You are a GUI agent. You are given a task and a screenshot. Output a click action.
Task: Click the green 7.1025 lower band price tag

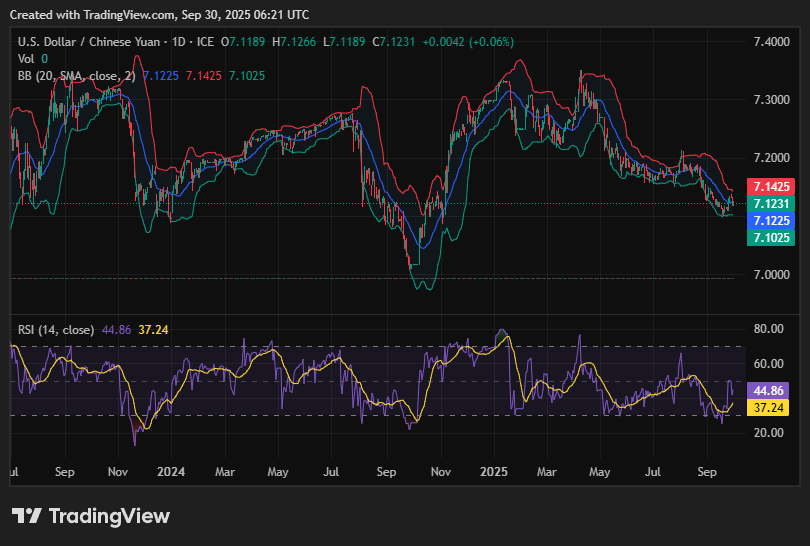[x=771, y=237]
